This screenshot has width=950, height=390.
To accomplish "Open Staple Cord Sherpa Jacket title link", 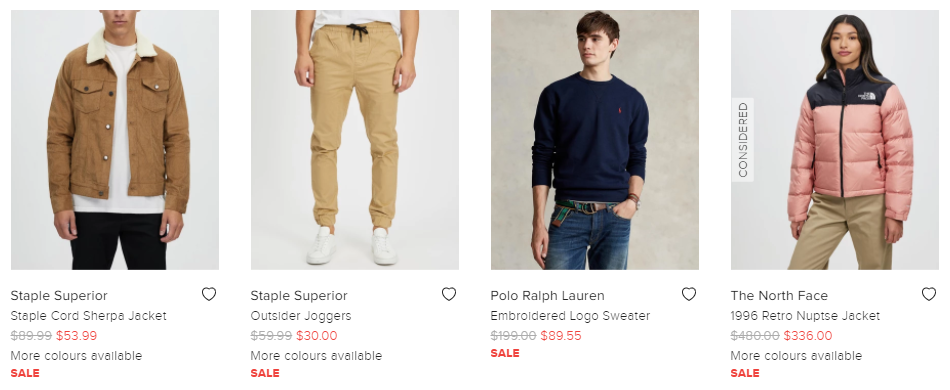I will 88,316.
